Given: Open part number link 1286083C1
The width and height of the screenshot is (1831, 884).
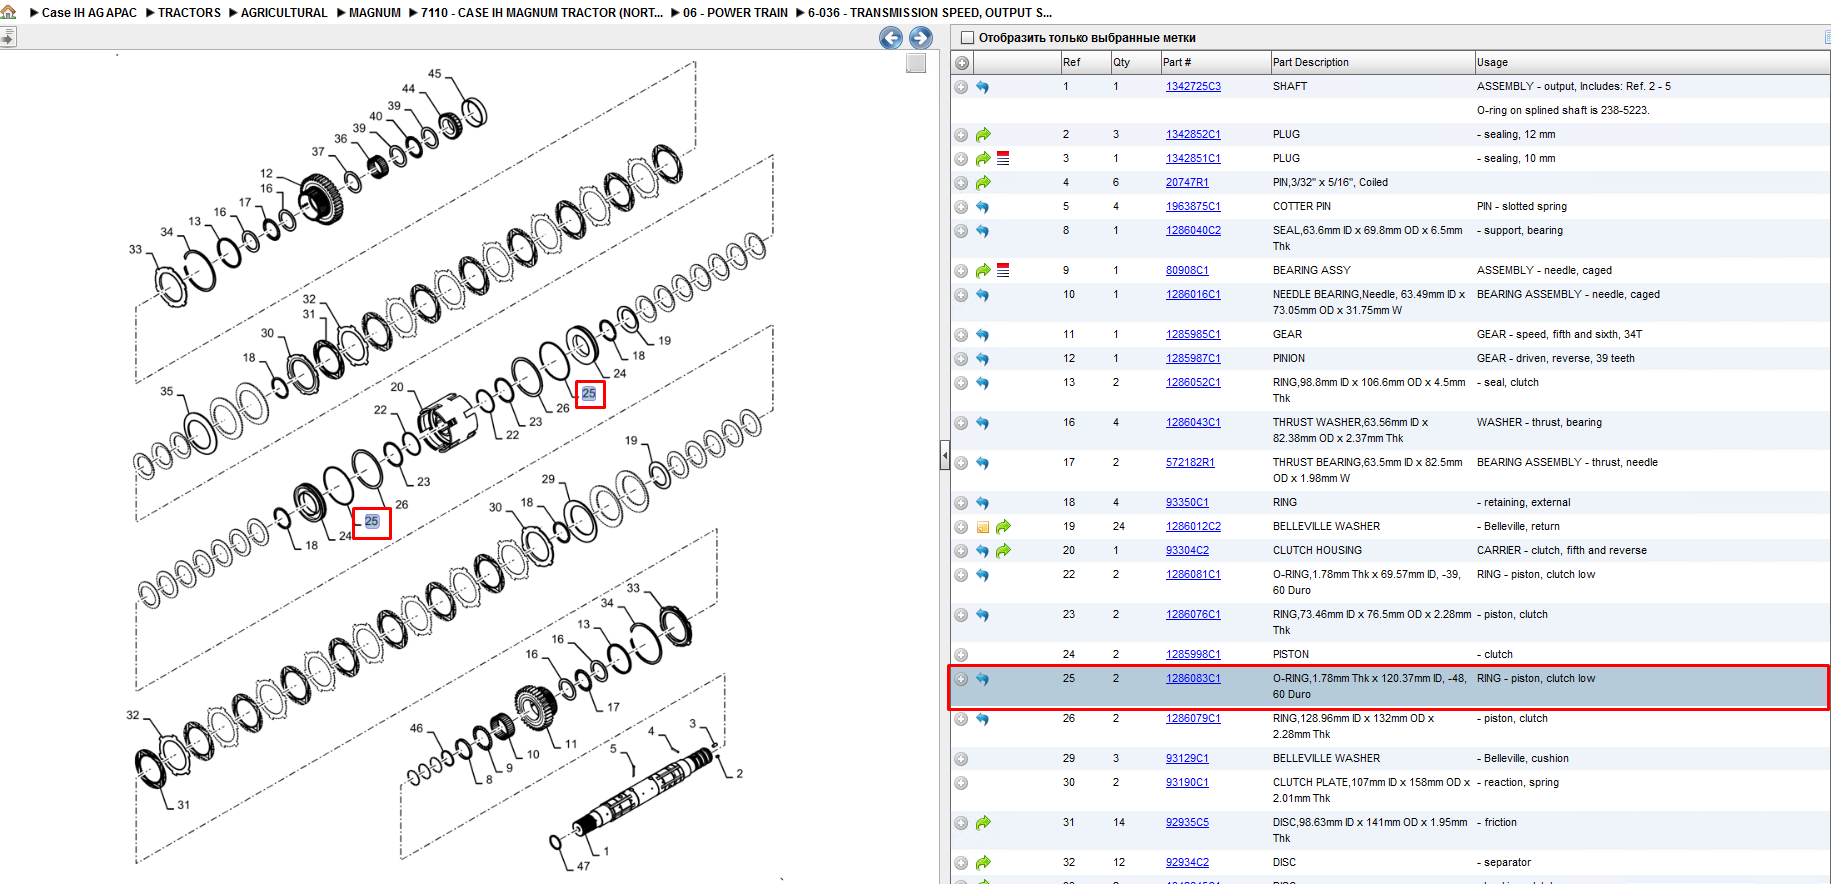Looking at the screenshot, I should 1193,679.
